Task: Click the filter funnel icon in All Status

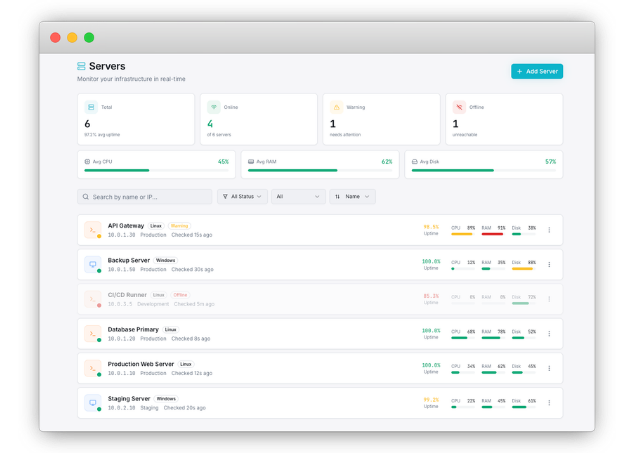Action: [225, 197]
